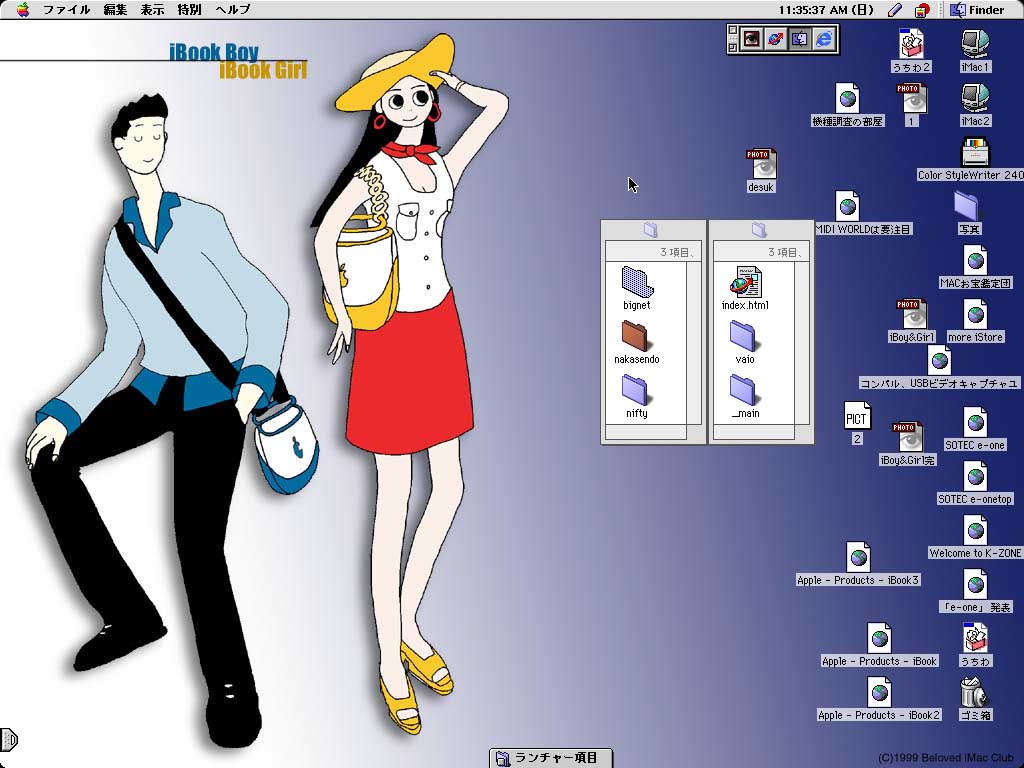Click the menu bar clock
1024x768 pixels.
[825, 10]
